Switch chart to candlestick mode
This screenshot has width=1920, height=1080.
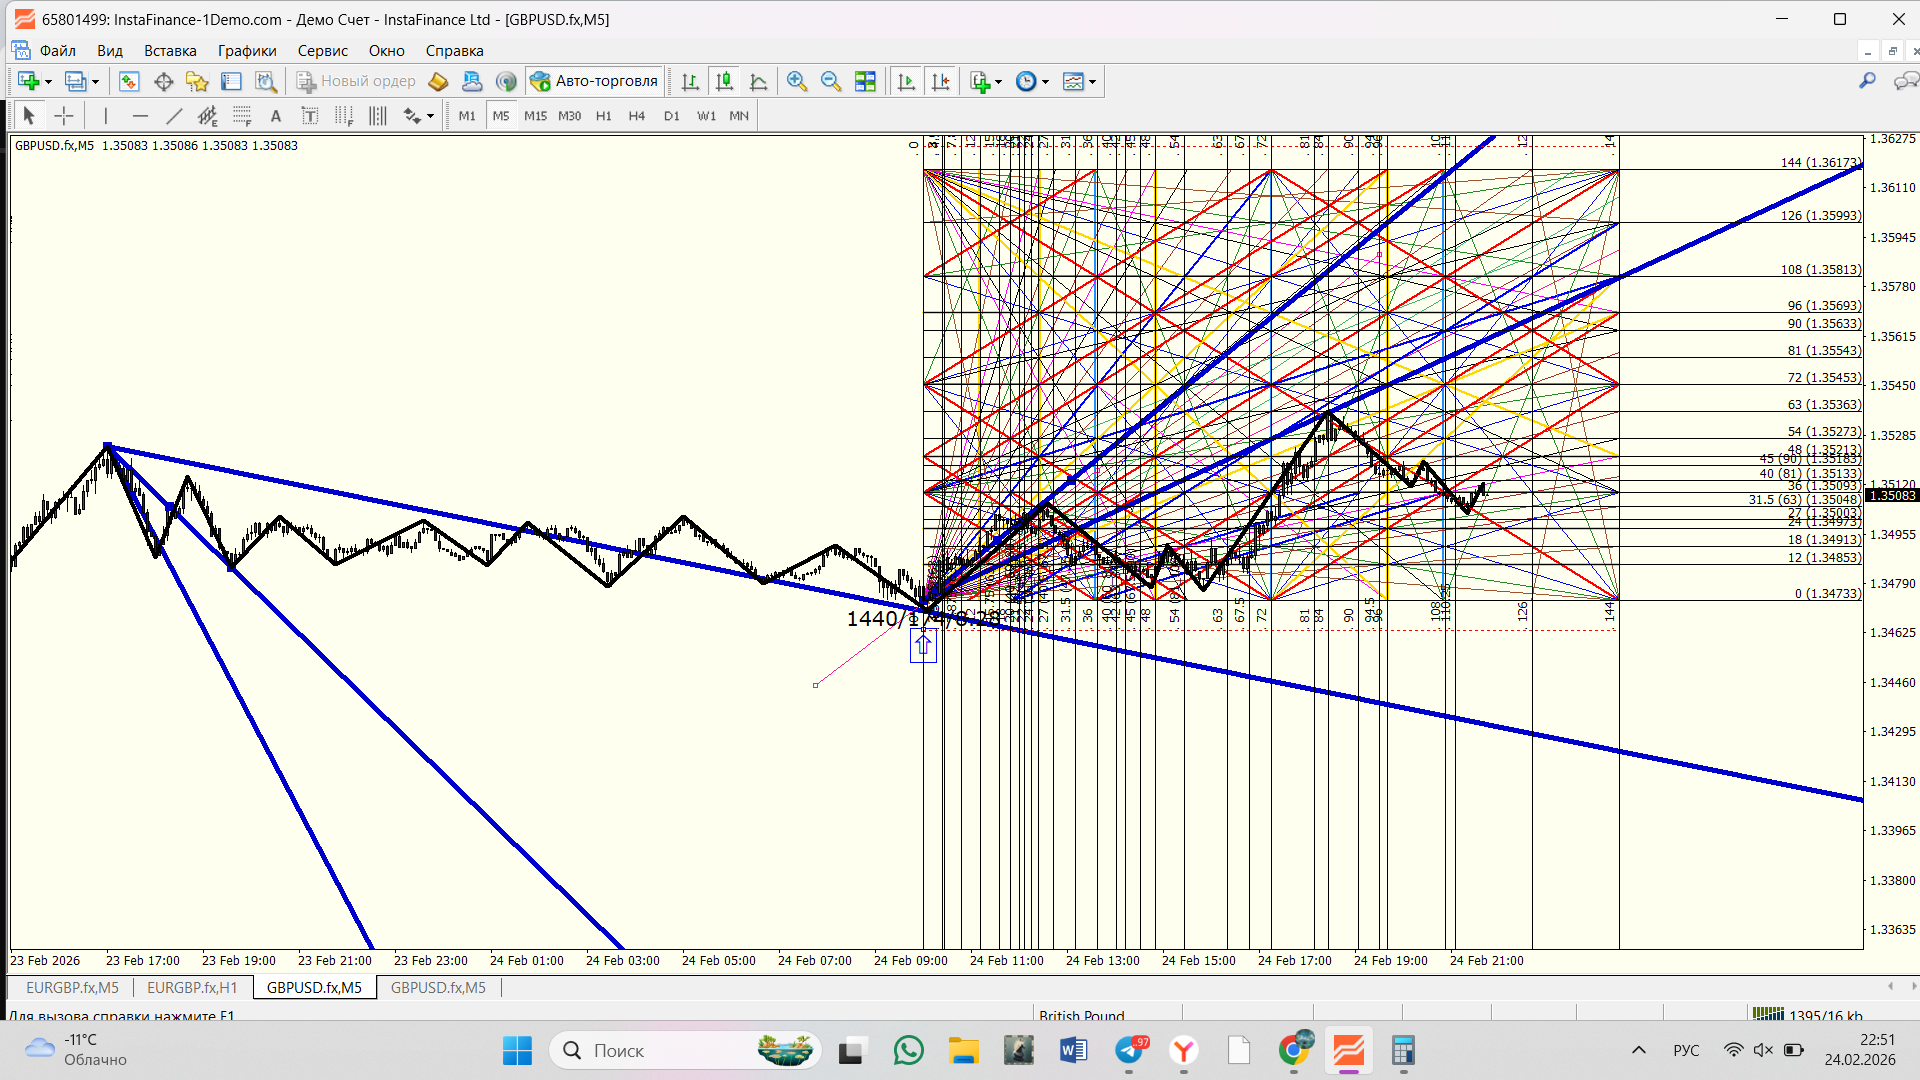(x=724, y=82)
